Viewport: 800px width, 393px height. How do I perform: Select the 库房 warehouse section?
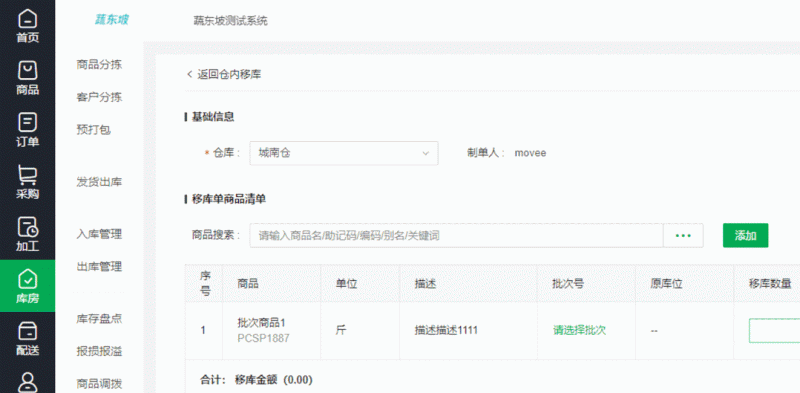(28, 286)
